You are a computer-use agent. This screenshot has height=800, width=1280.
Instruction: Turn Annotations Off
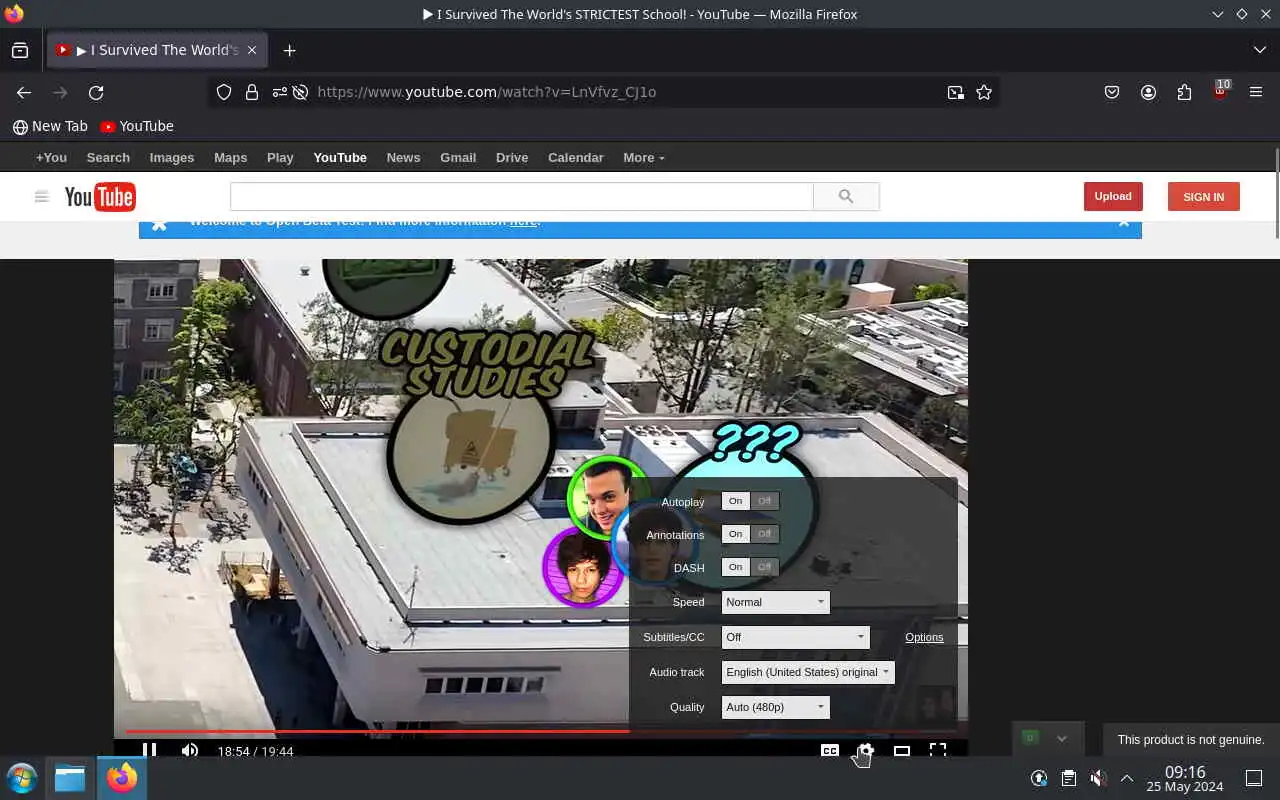tap(765, 534)
